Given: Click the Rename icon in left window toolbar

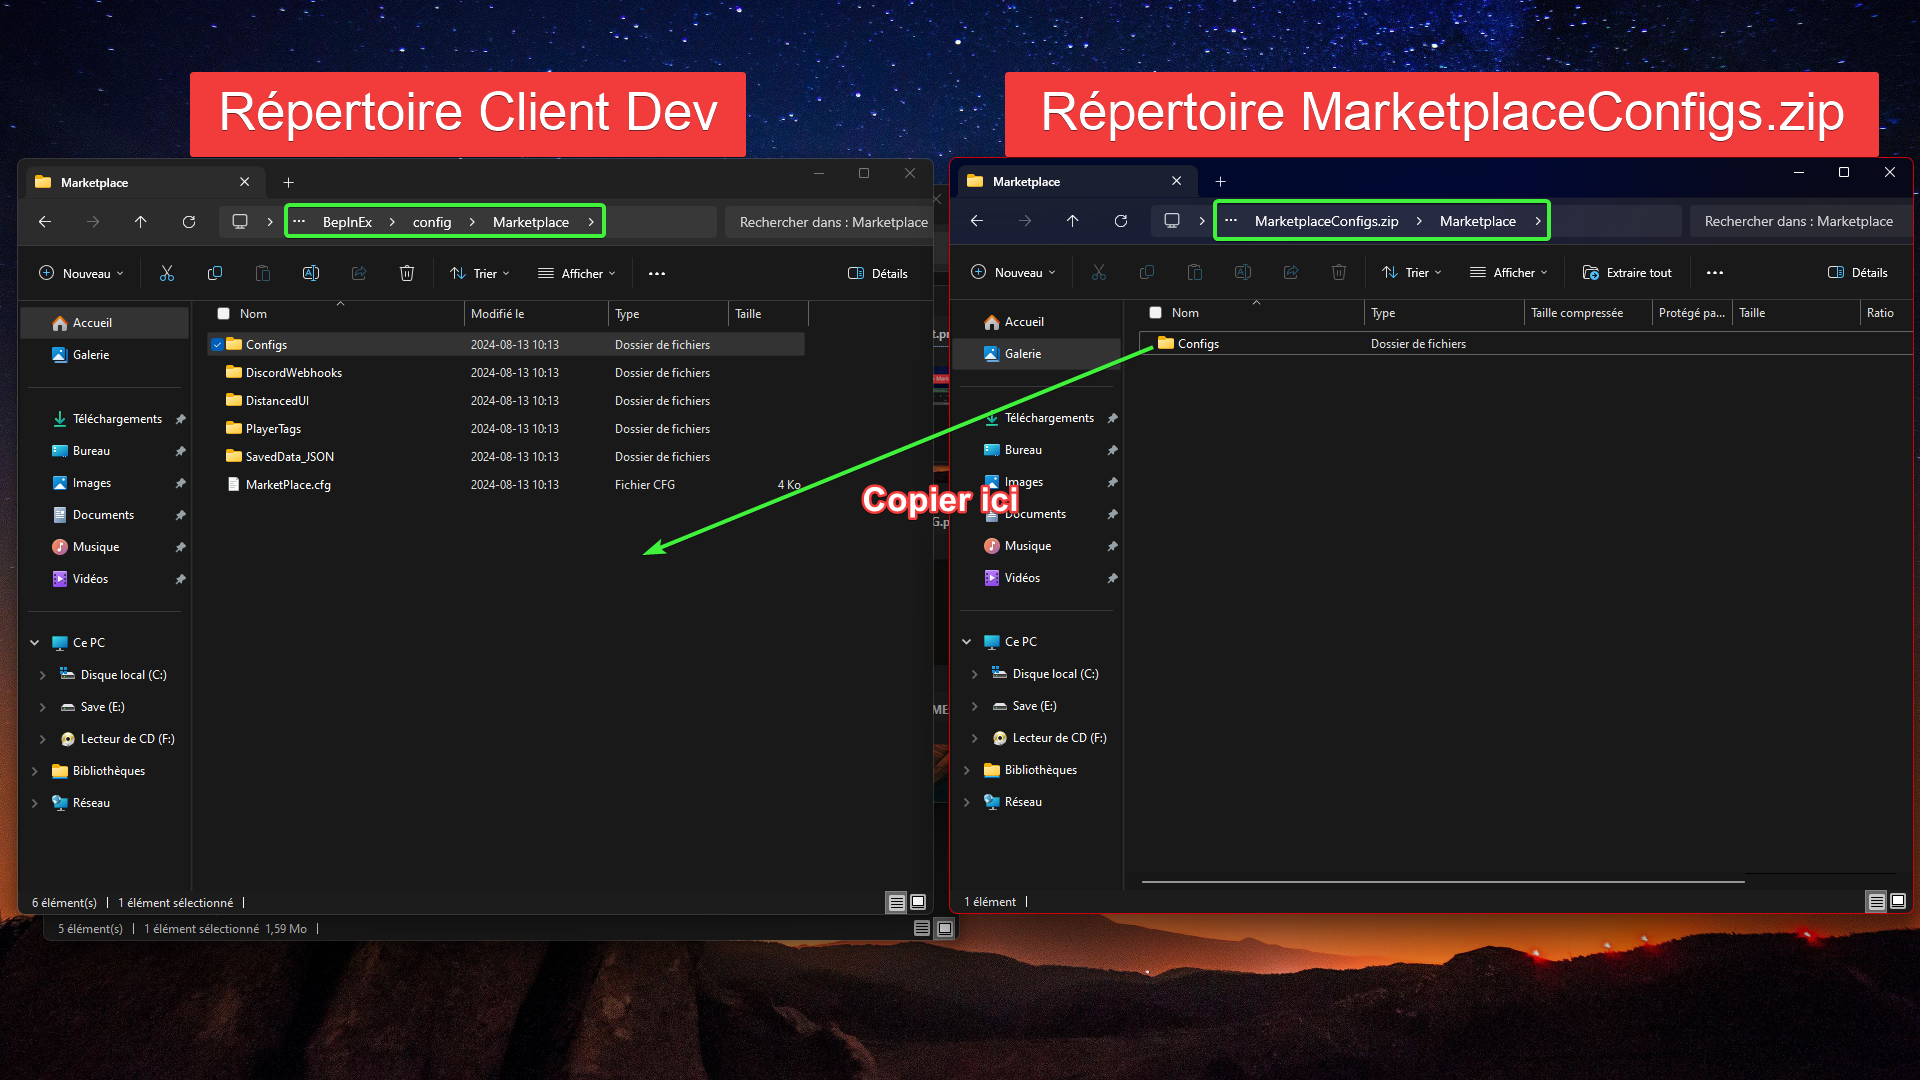Looking at the screenshot, I should pos(311,273).
